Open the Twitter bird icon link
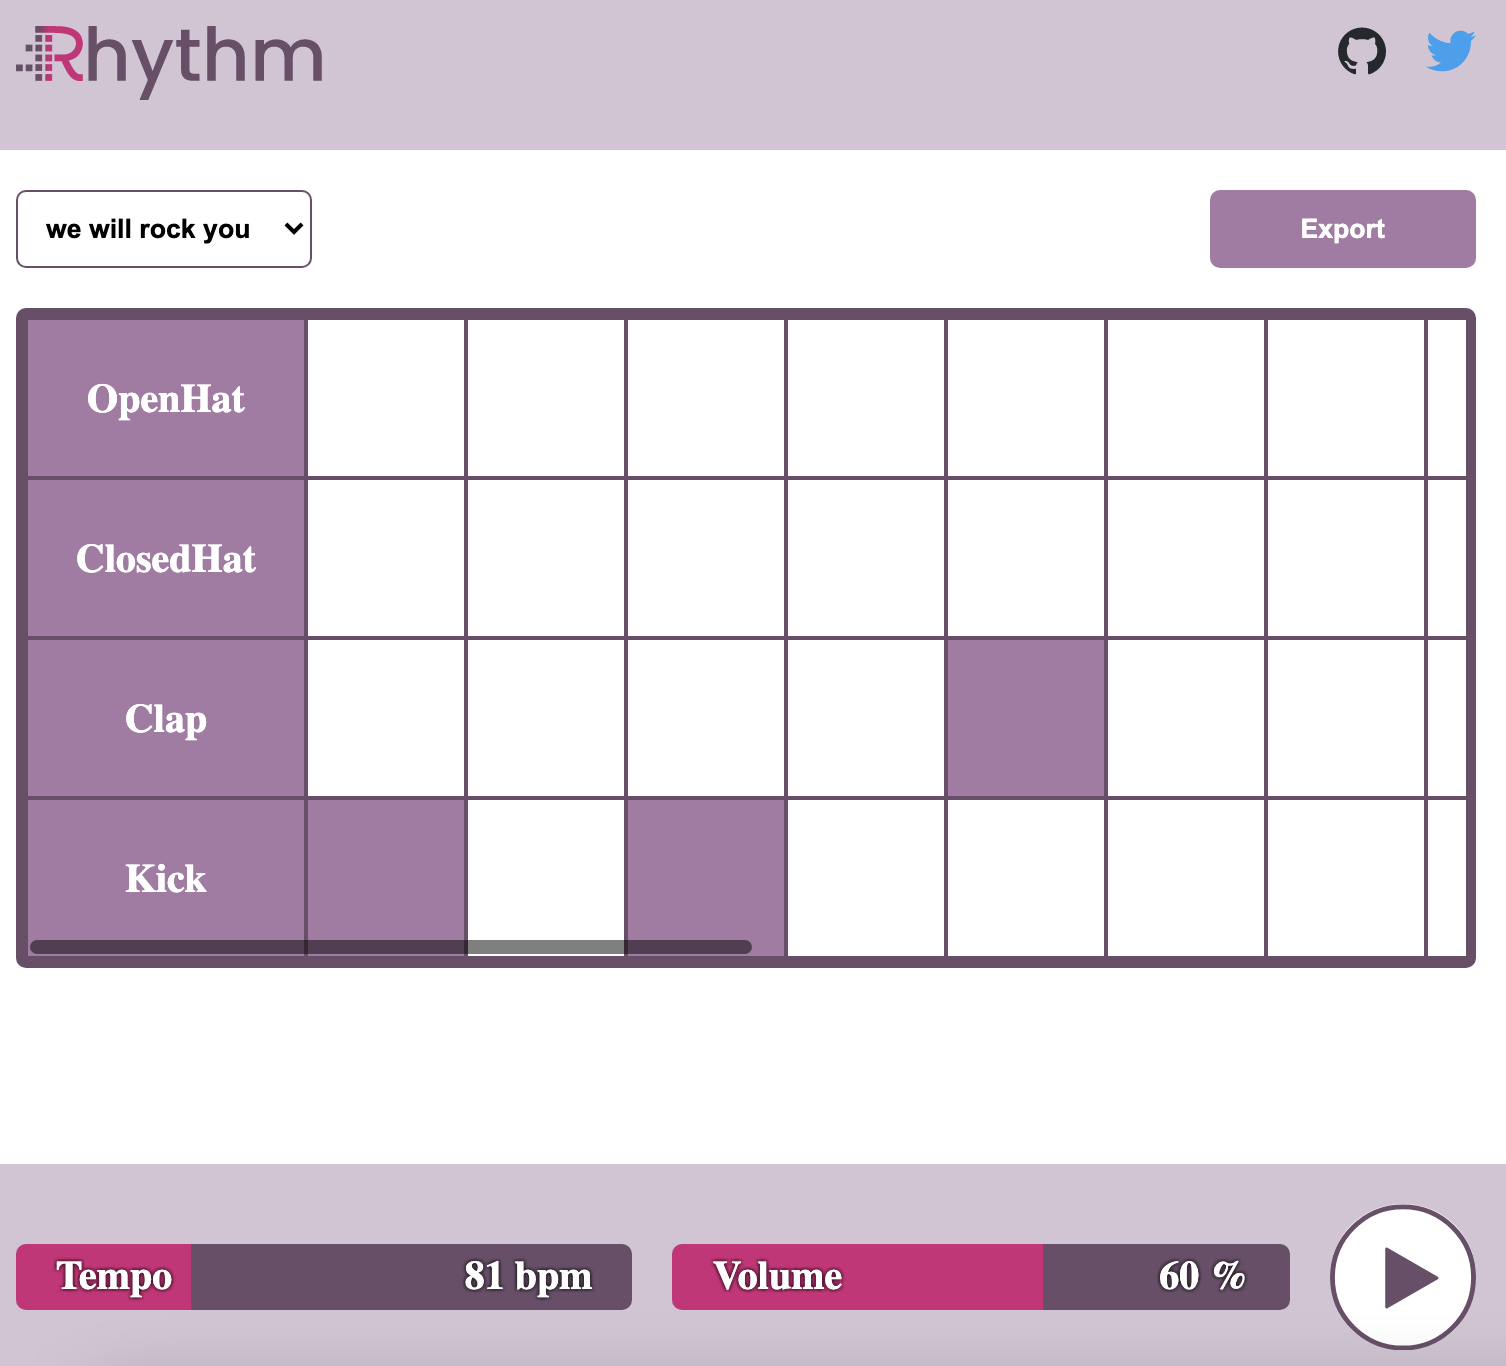The width and height of the screenshot is (1506, 1366). (1451, 51)
